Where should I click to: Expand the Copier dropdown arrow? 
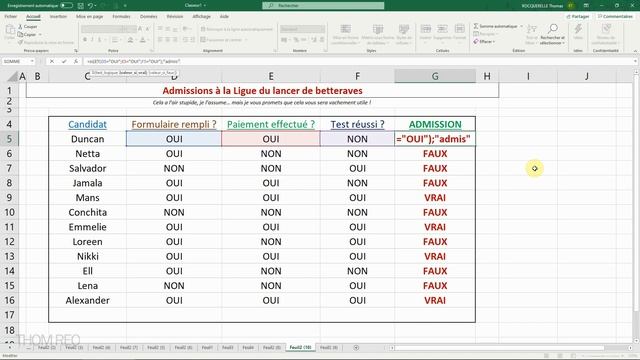[x=40, y=35]
